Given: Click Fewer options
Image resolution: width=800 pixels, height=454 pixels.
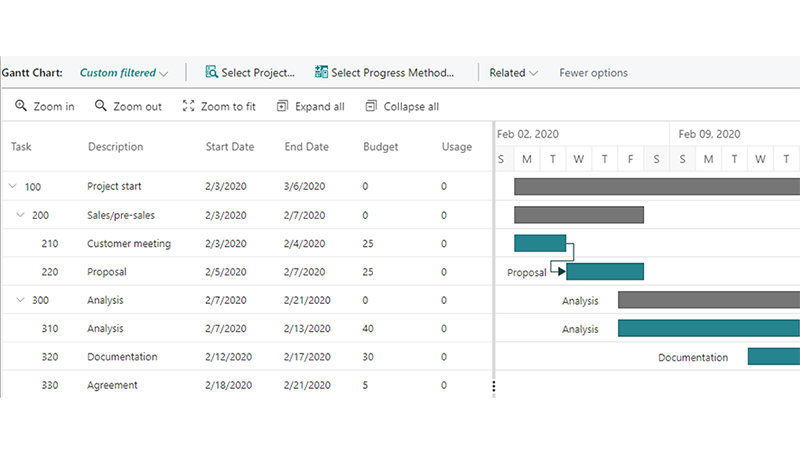Looking at the screenshot, I should [x=593, y=73].
